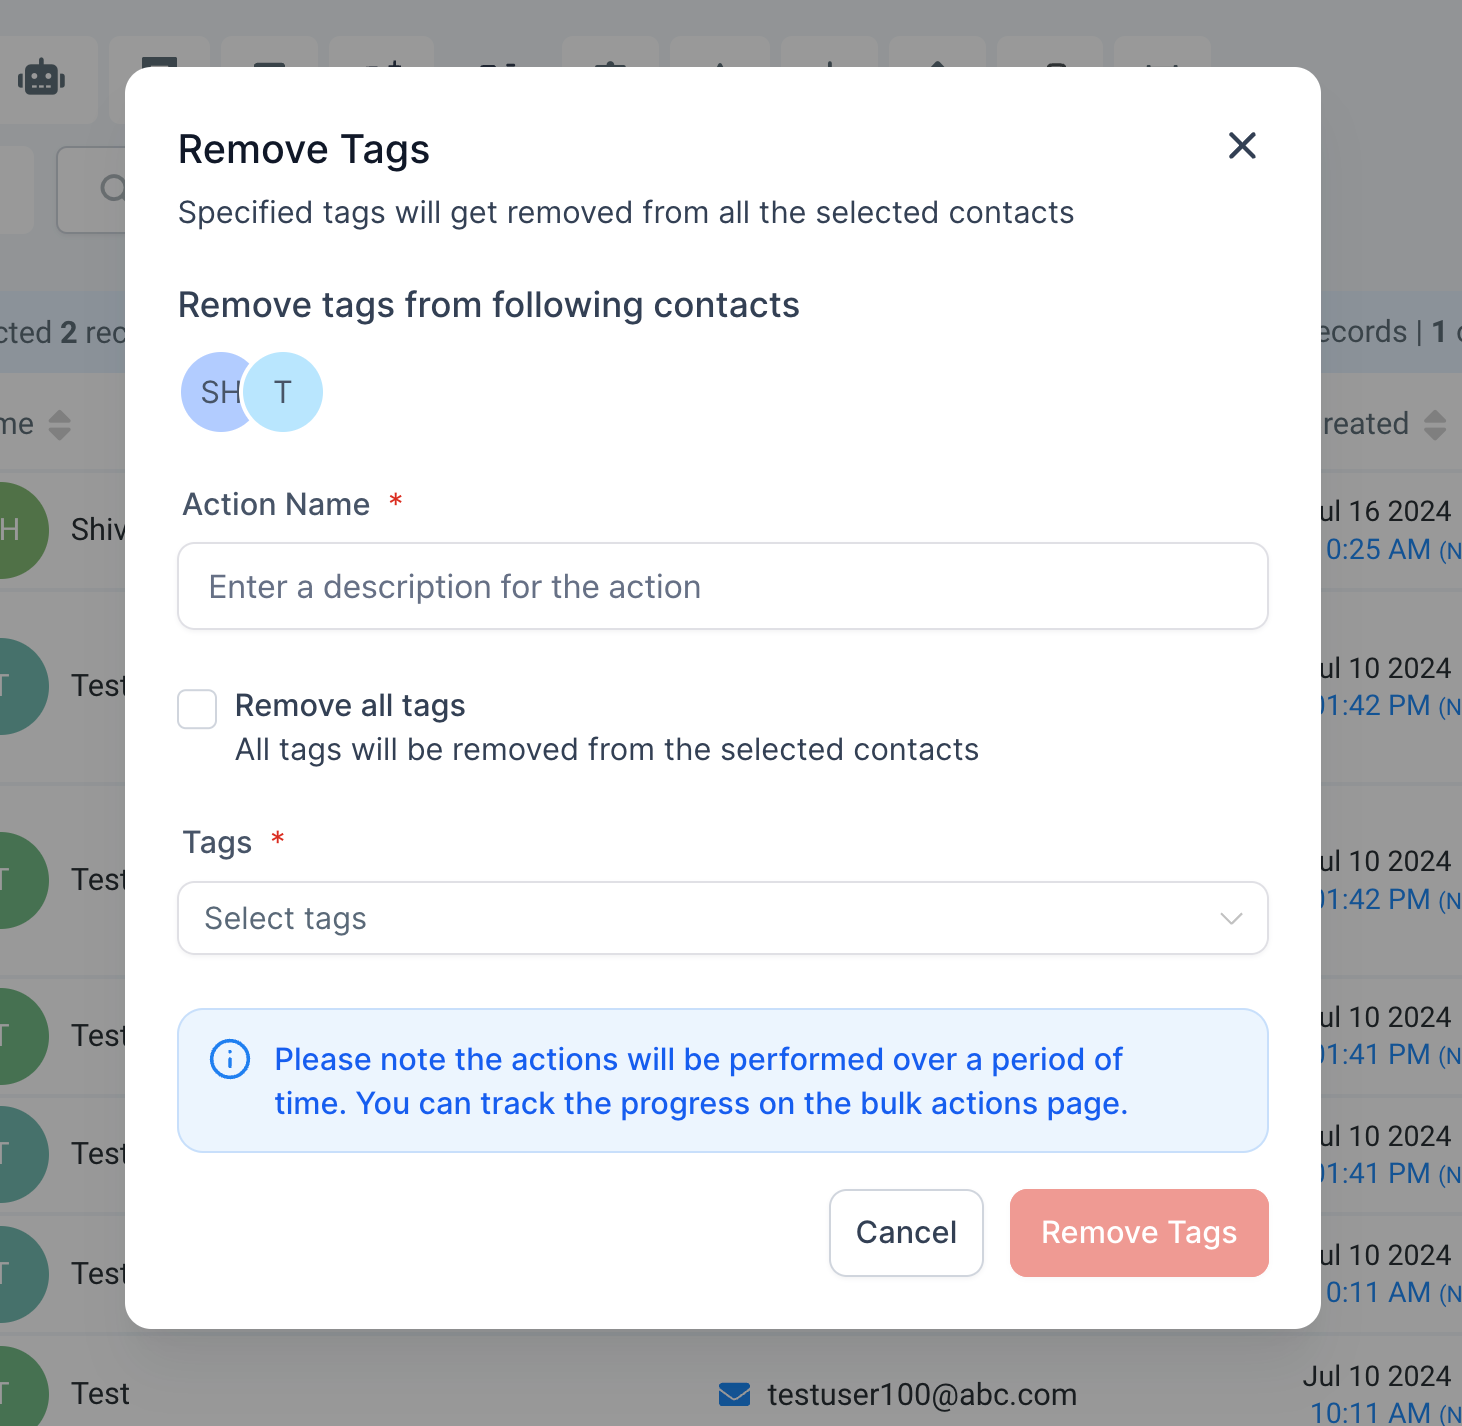Sort by the Name column arrows

[x=60, y=424]
